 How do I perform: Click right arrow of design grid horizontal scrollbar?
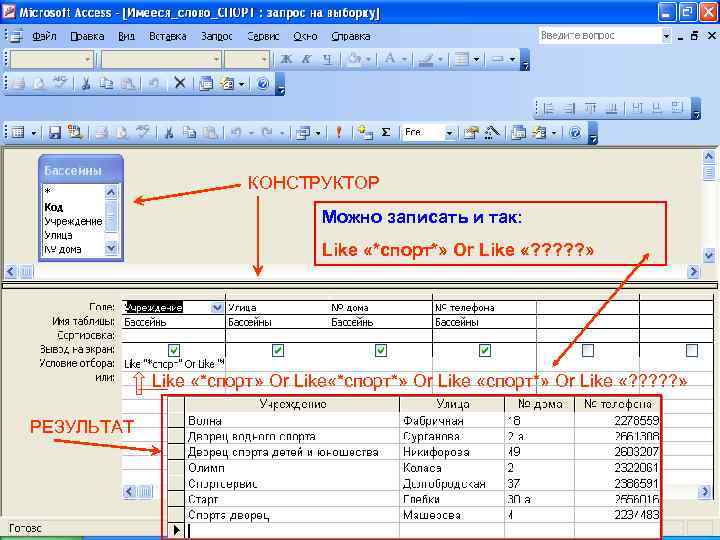pos(704,492)
